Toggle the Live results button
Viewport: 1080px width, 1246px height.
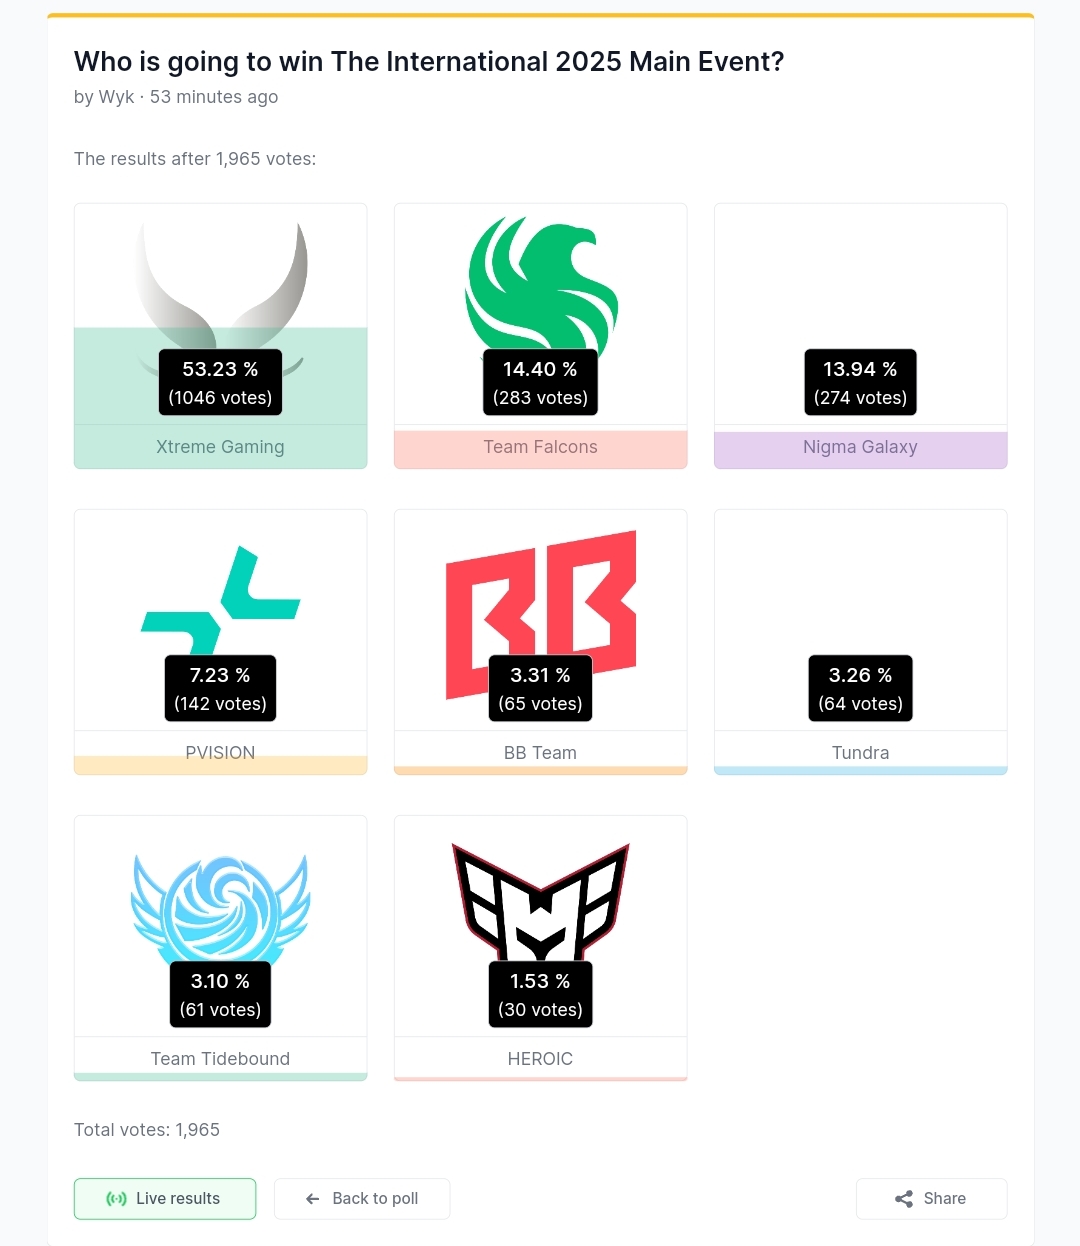click(x=165, y=1199)
